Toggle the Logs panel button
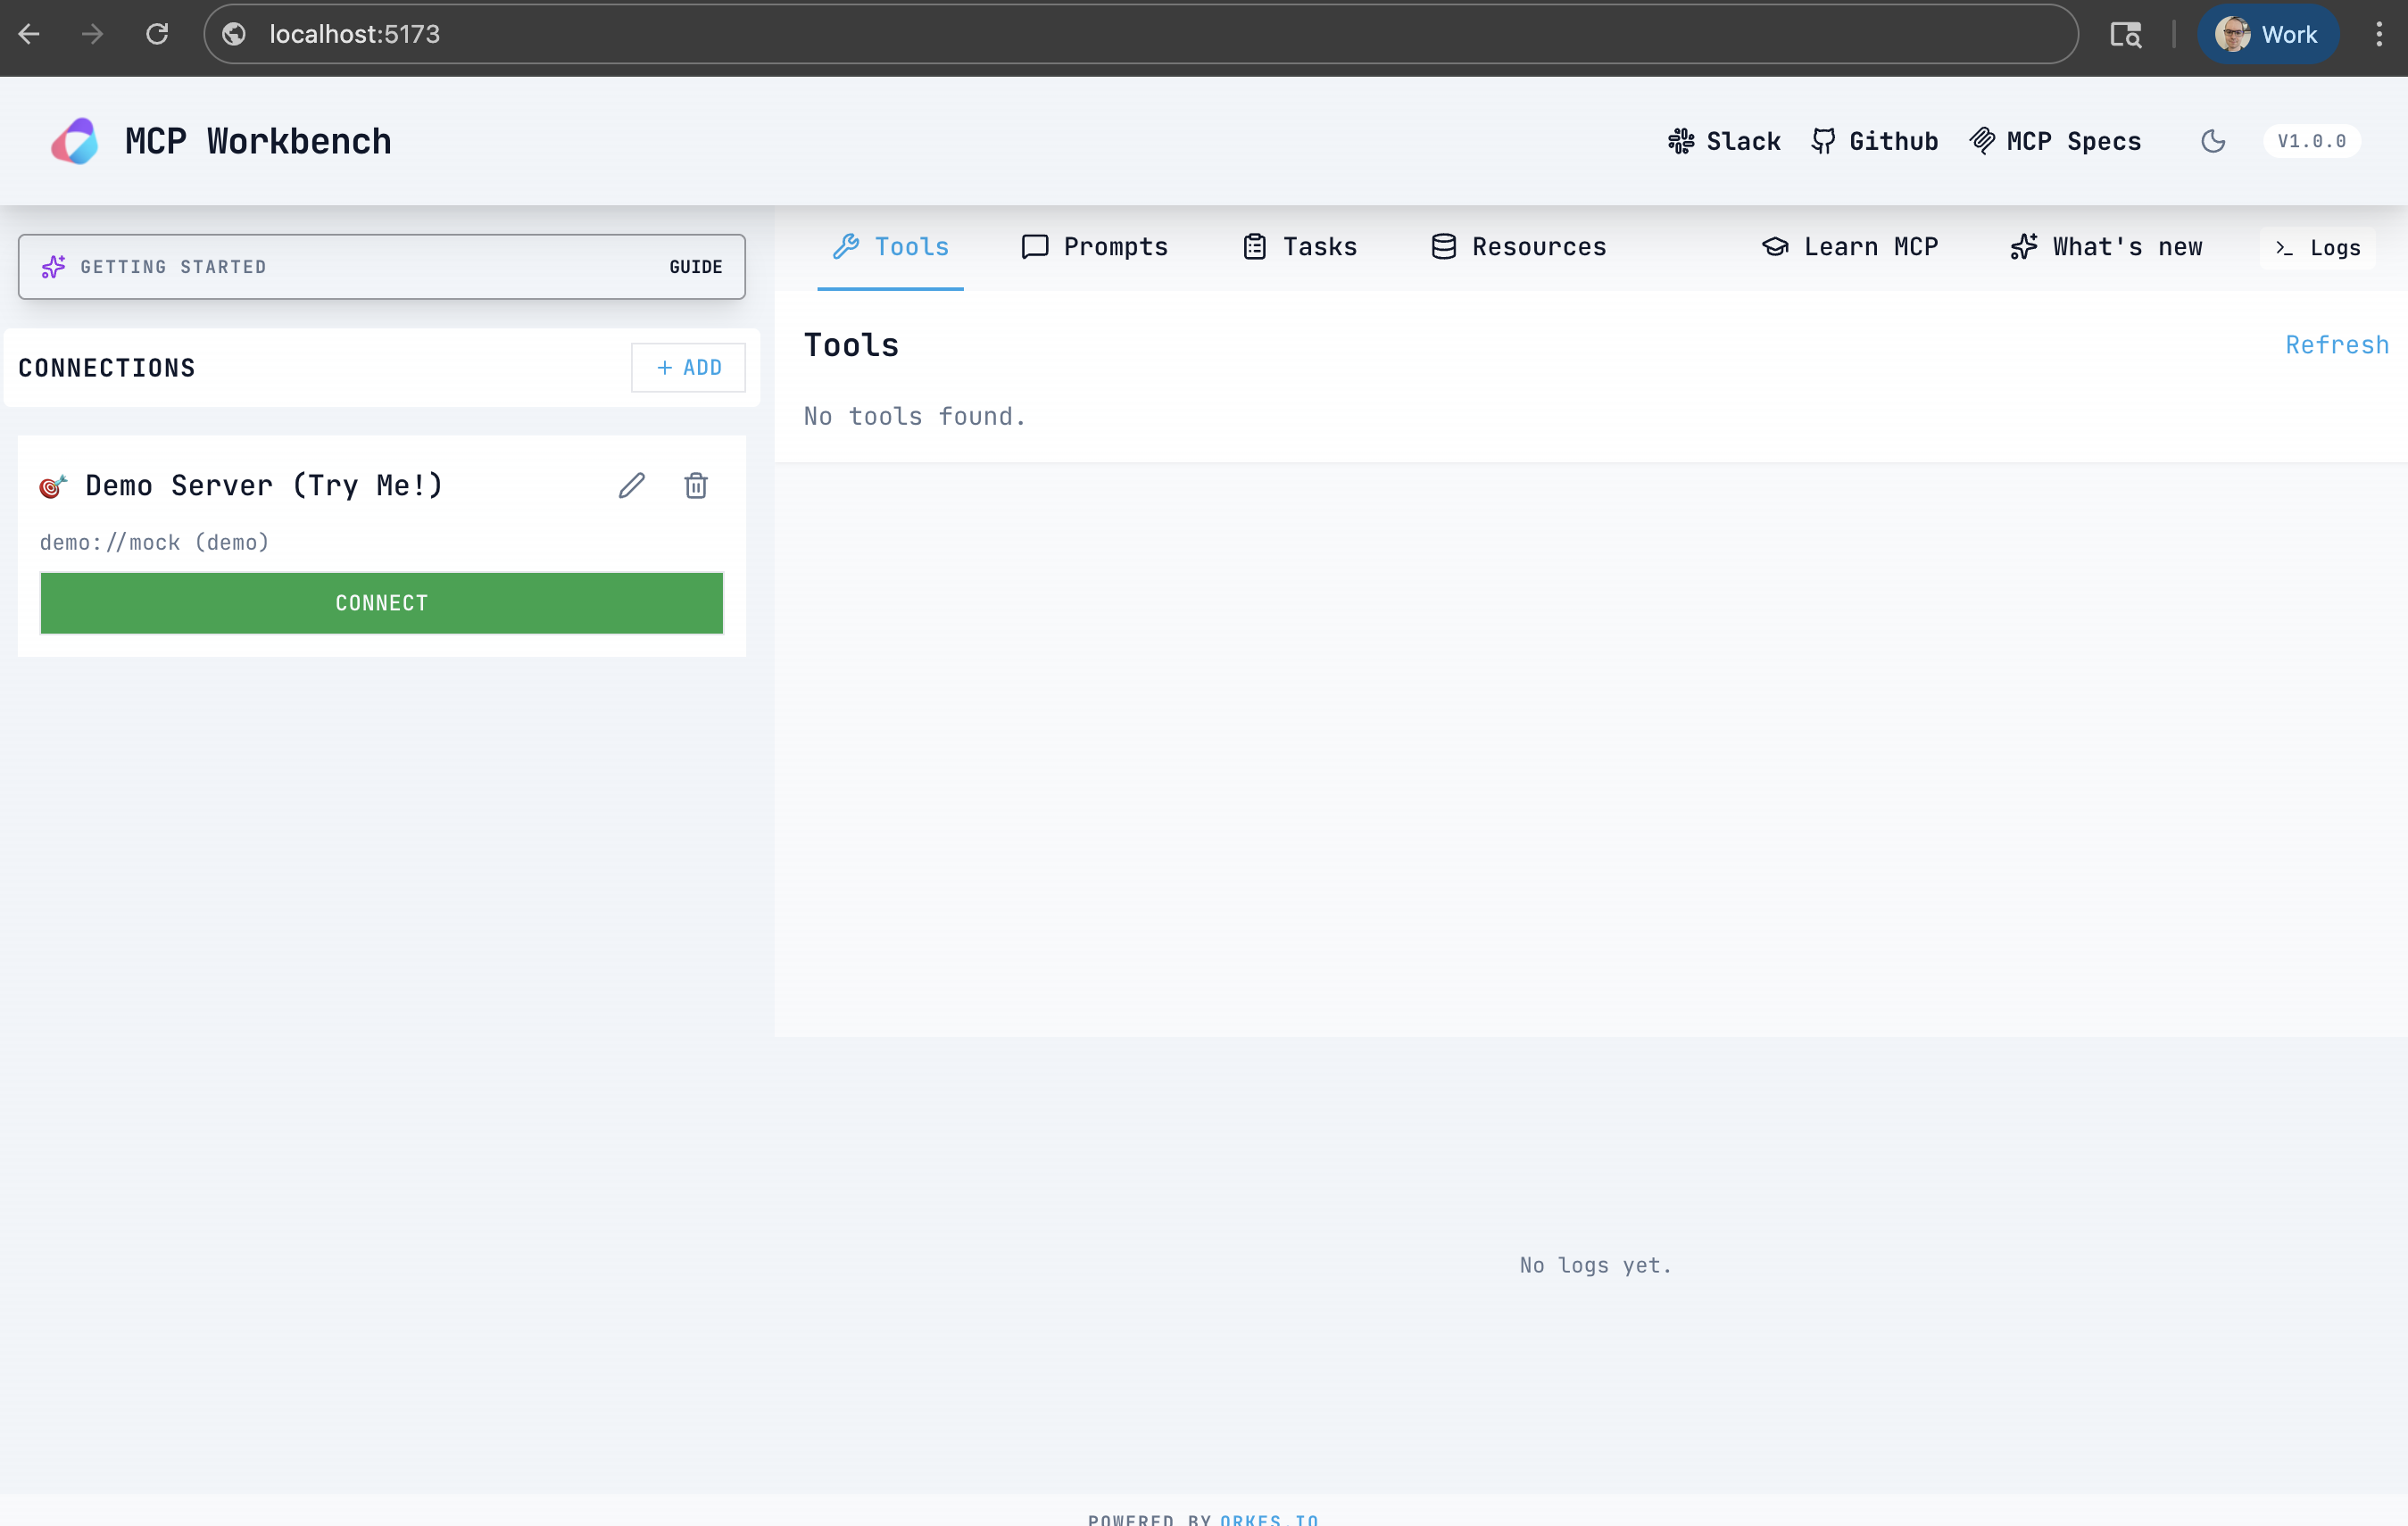 [x=2317, y=248]
